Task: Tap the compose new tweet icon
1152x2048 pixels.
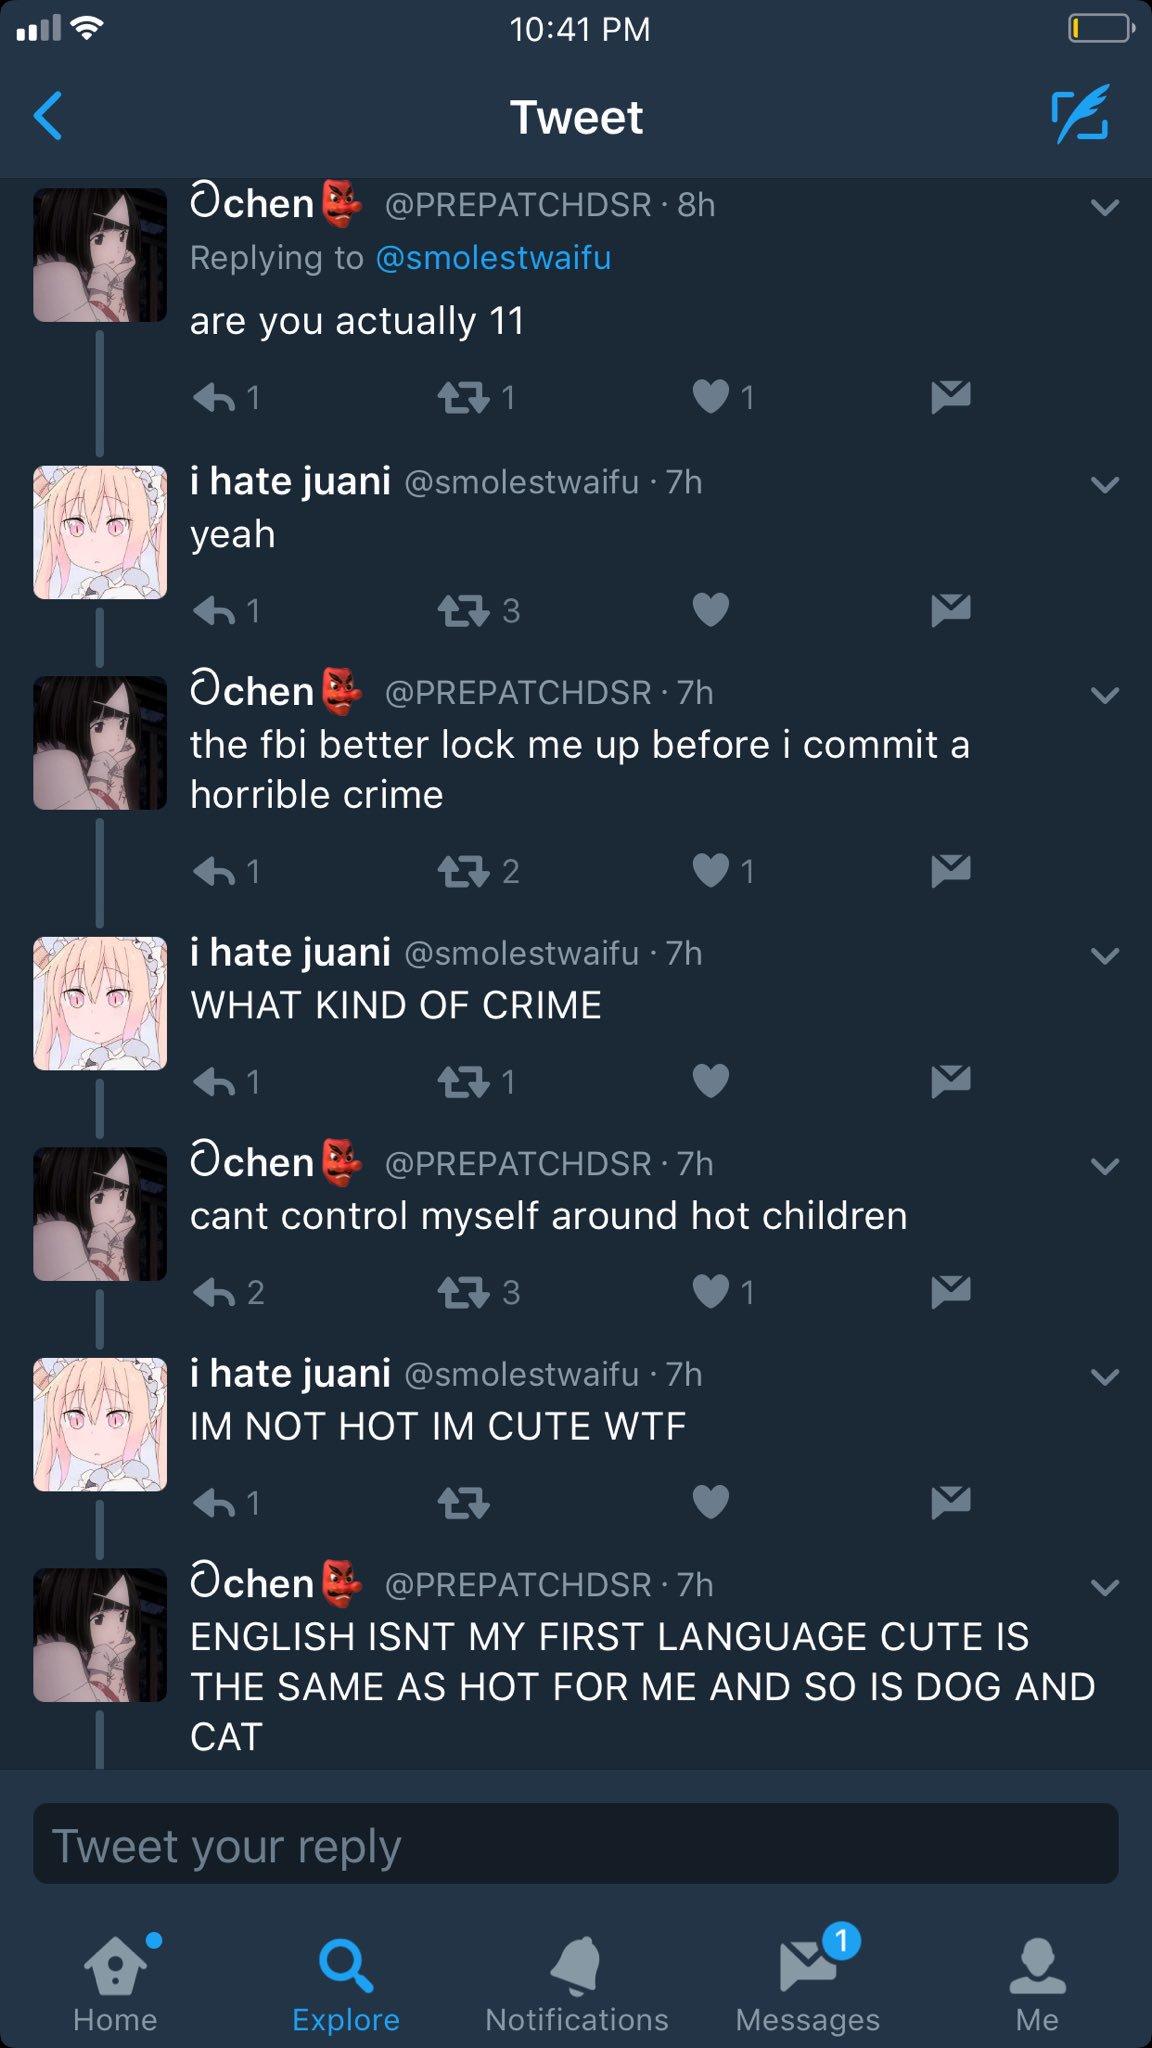Action: tap(1080, 114)
